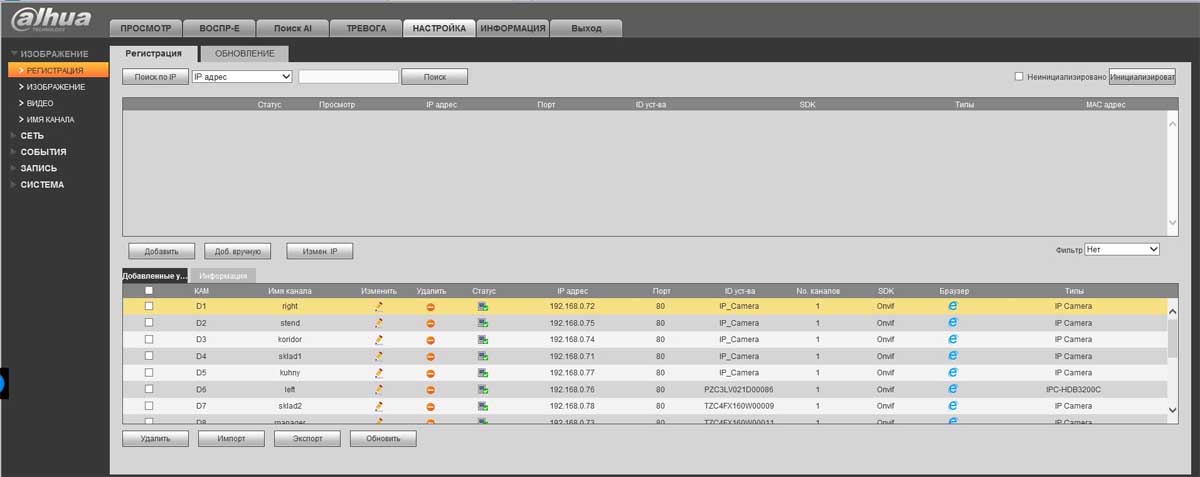Viewport: 1200px width, 477px height.
Task: Switch to the ОБНОВЛЕНИЕ sub-tab
Action: [244, 54]
